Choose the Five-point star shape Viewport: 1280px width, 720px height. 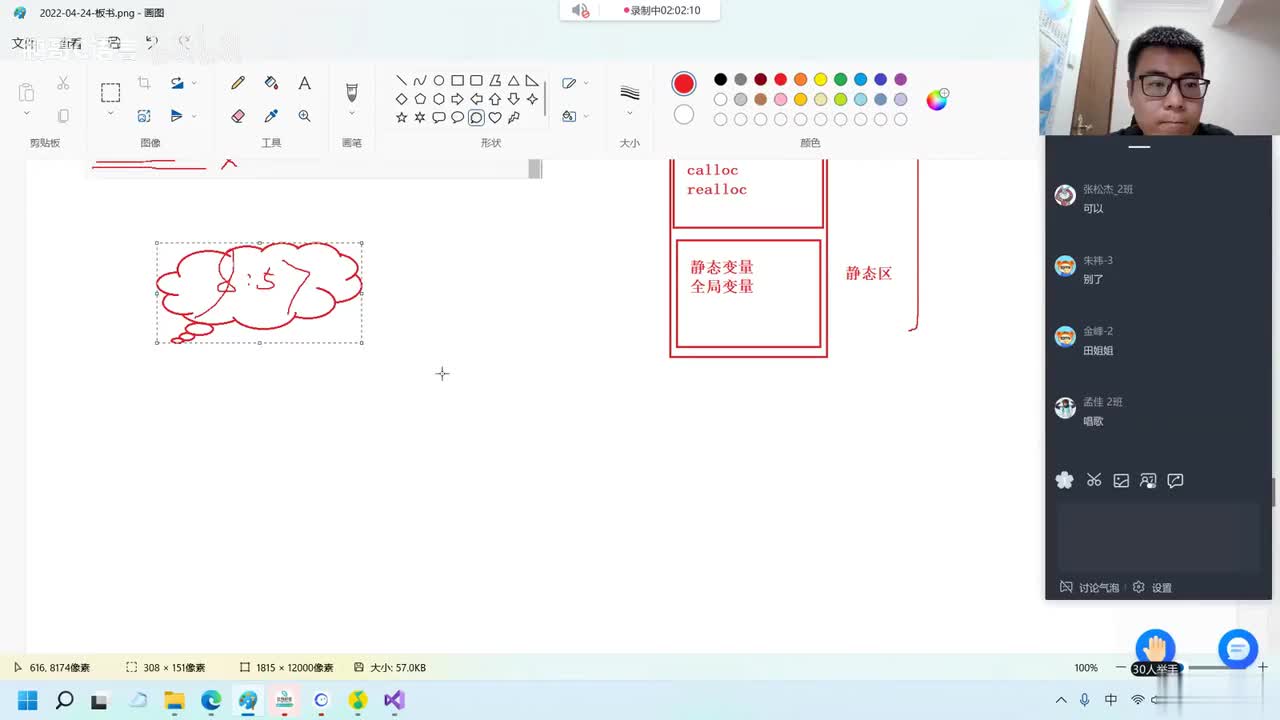coord(401,117)
